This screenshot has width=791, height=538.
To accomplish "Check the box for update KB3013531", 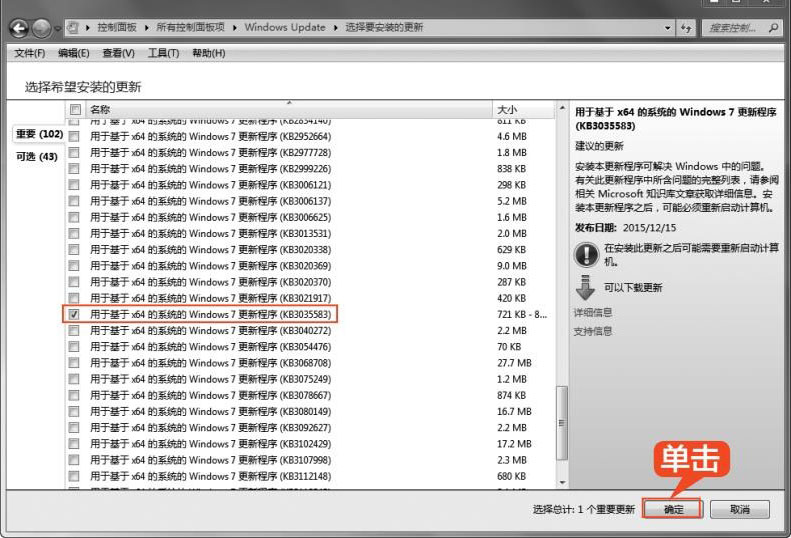I will tap(74, 233).
